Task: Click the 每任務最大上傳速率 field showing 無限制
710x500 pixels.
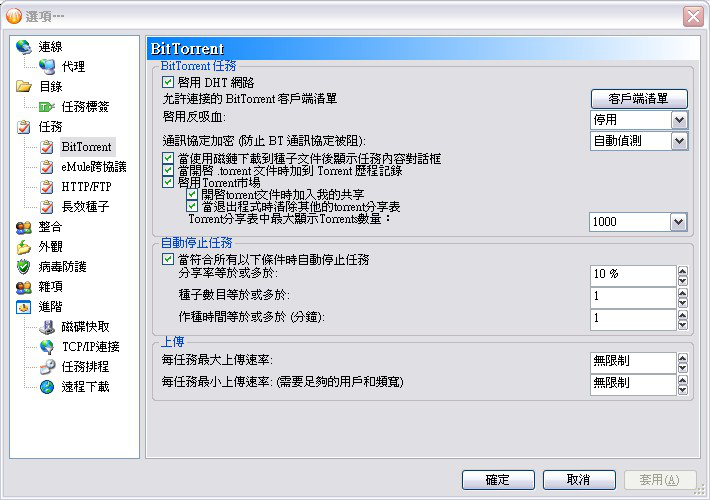Action: pyautogui.click(x=633, y=363)
